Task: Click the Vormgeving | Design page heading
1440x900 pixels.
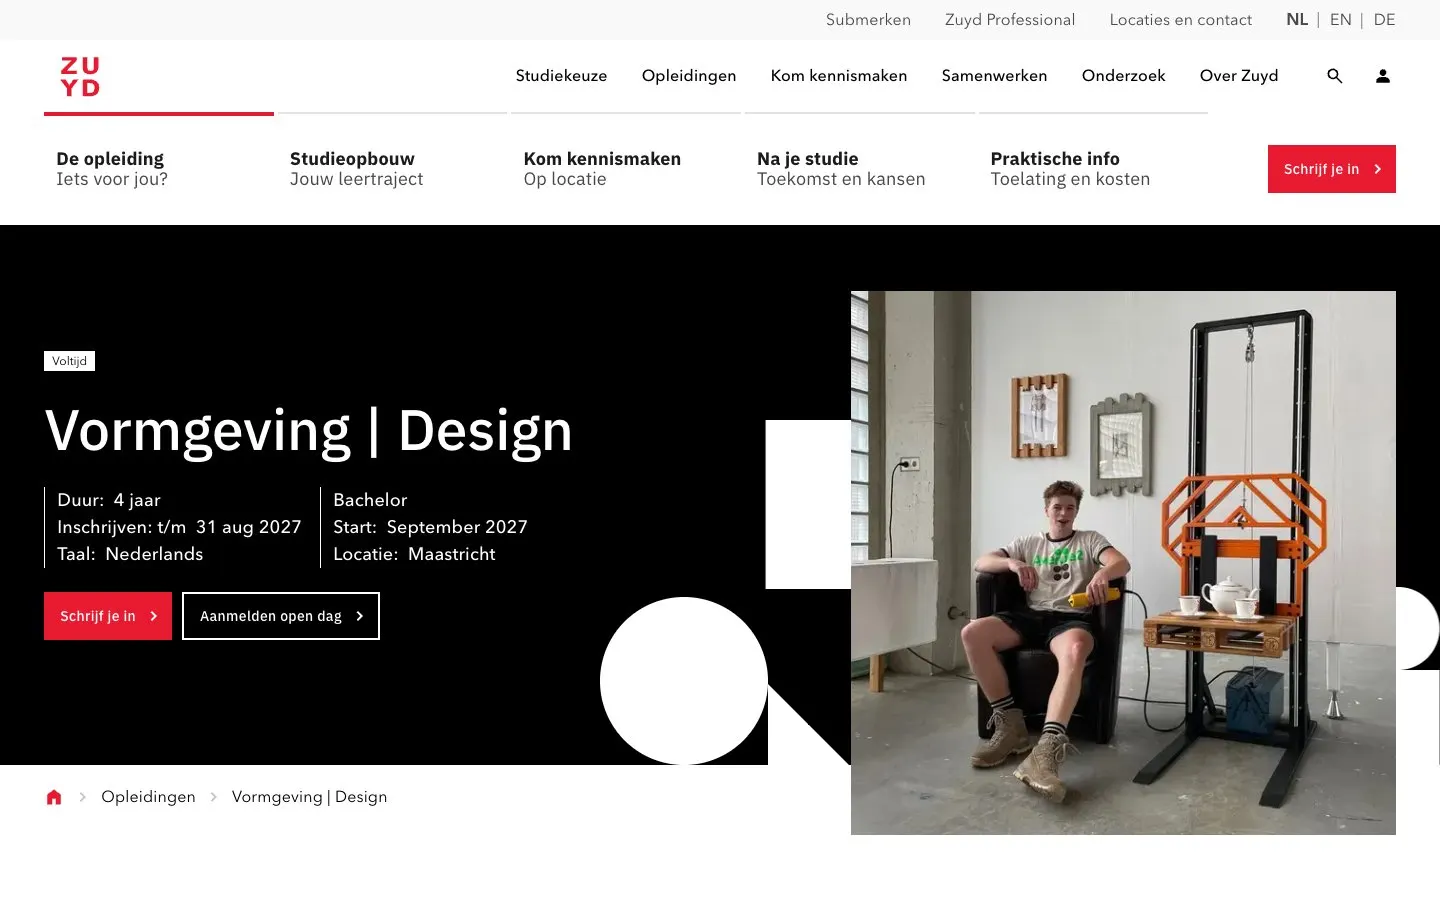Action: click(309, 431)
